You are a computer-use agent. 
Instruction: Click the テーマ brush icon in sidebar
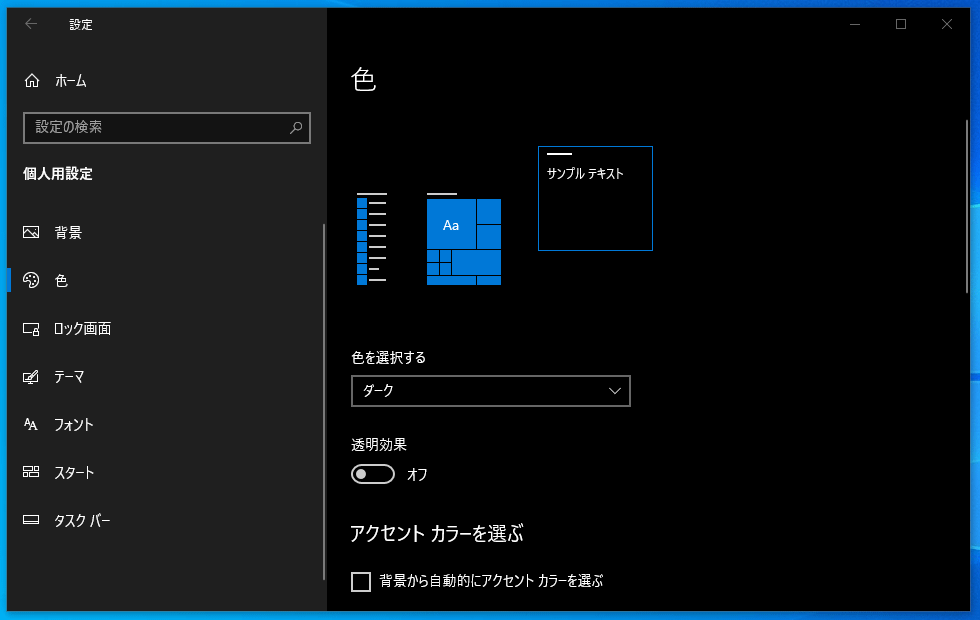click(x=29, y=376)
